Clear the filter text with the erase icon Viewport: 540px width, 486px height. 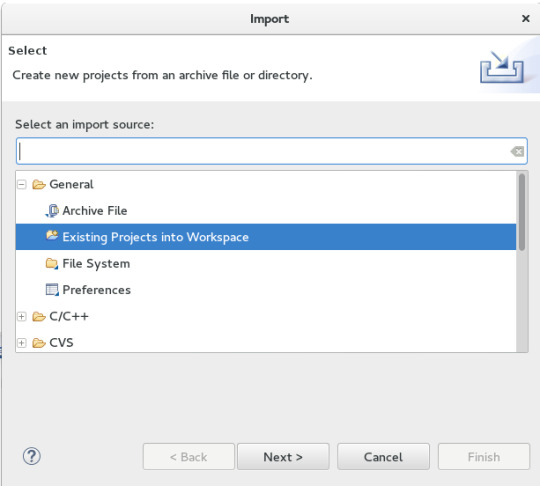(517, 151)
